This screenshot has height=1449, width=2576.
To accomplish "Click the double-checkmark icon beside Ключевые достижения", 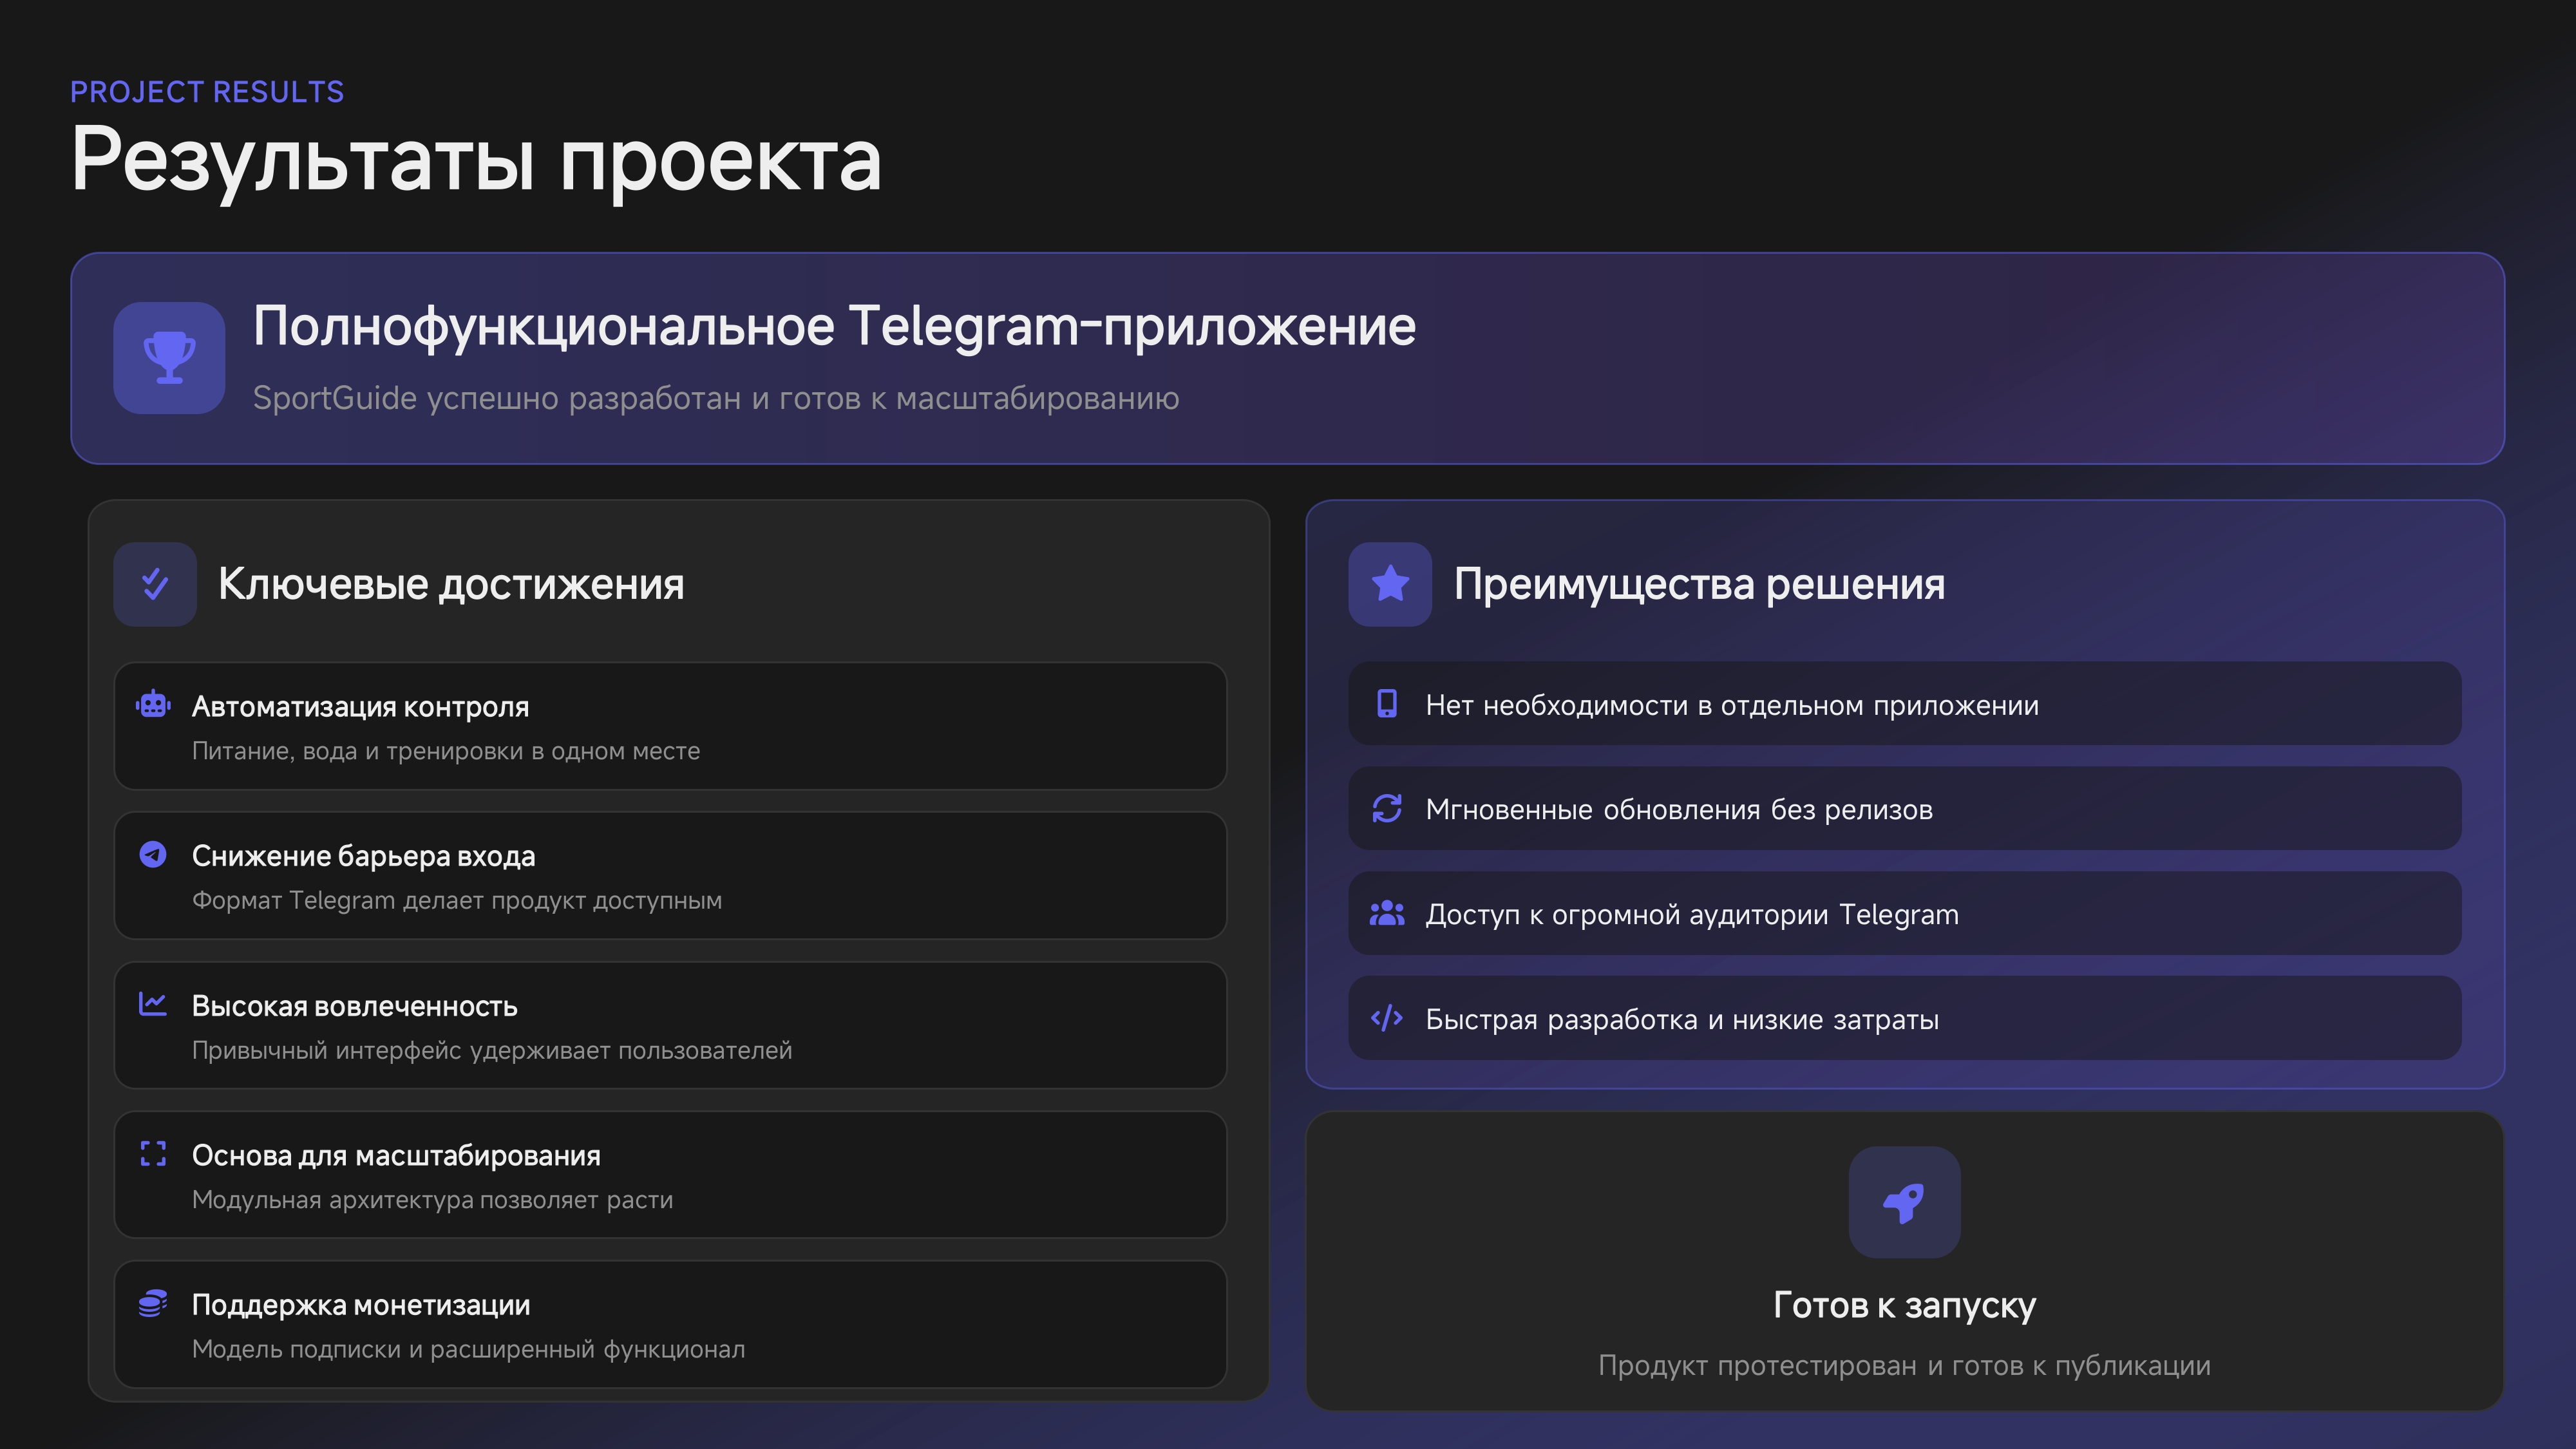I will (155, 584).
